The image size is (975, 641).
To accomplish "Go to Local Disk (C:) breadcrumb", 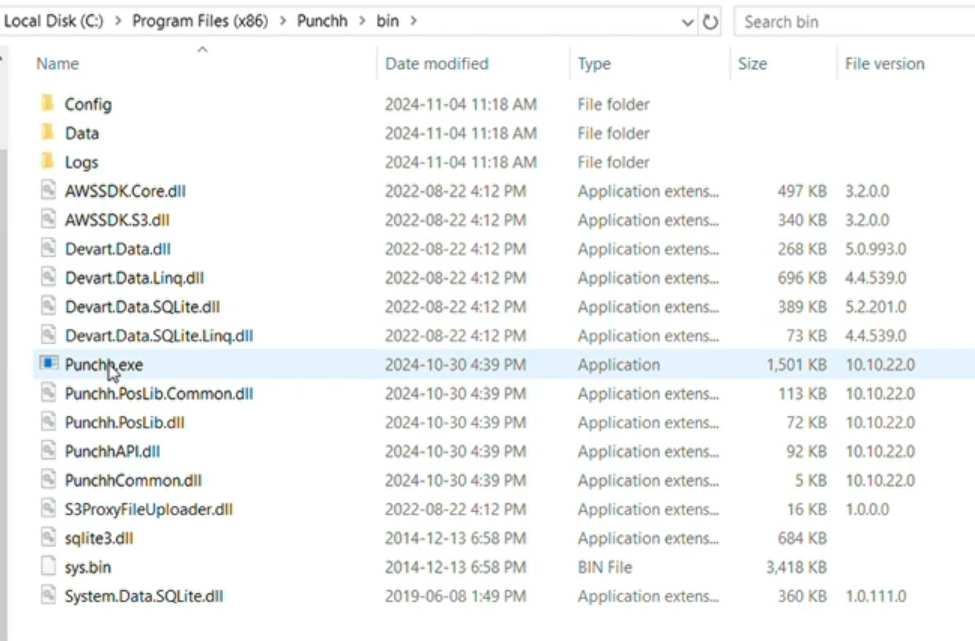I will coord(53,21).
